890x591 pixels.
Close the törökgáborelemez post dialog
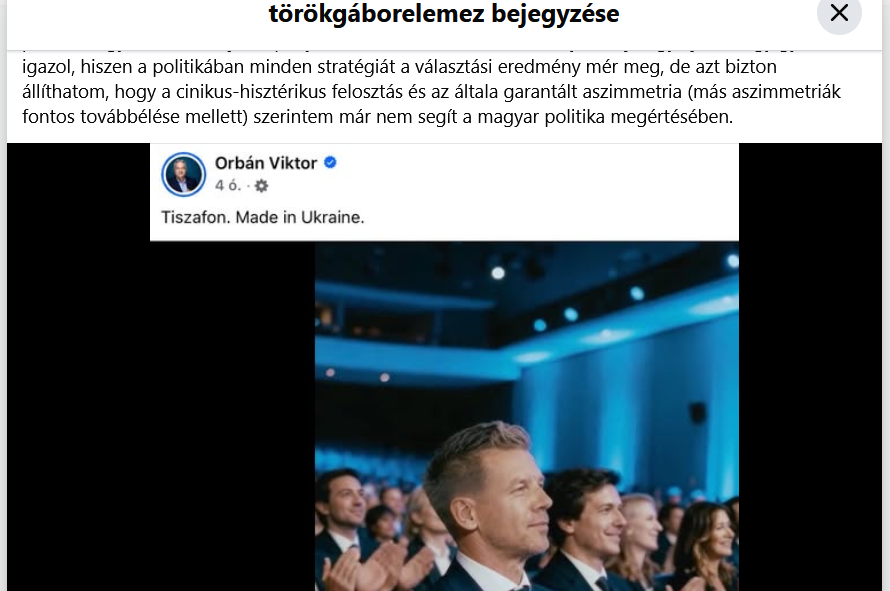[x=839, y=12]
